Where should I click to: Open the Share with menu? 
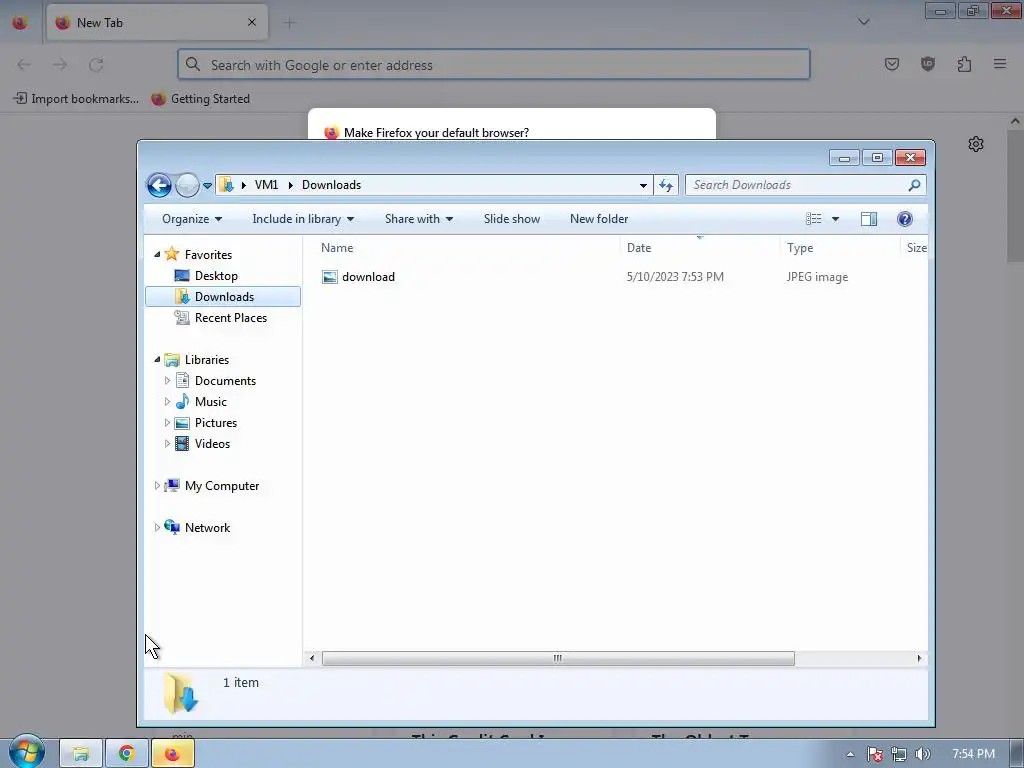[419, 219]
